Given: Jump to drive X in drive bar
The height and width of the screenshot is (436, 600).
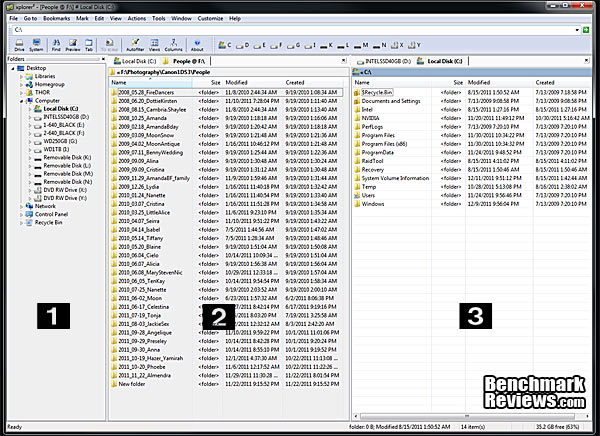Looking at the screenshot, I should click(397, 45).
